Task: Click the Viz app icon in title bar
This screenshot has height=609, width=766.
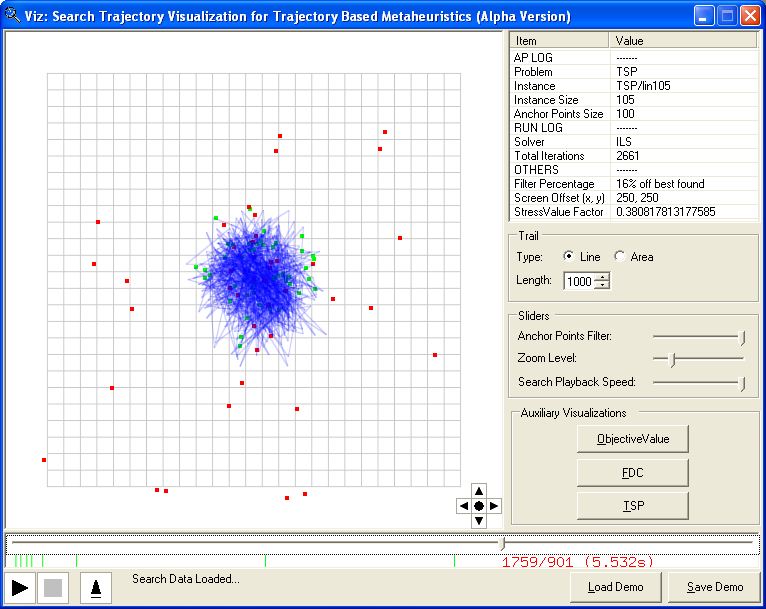Action: point(13,15)
